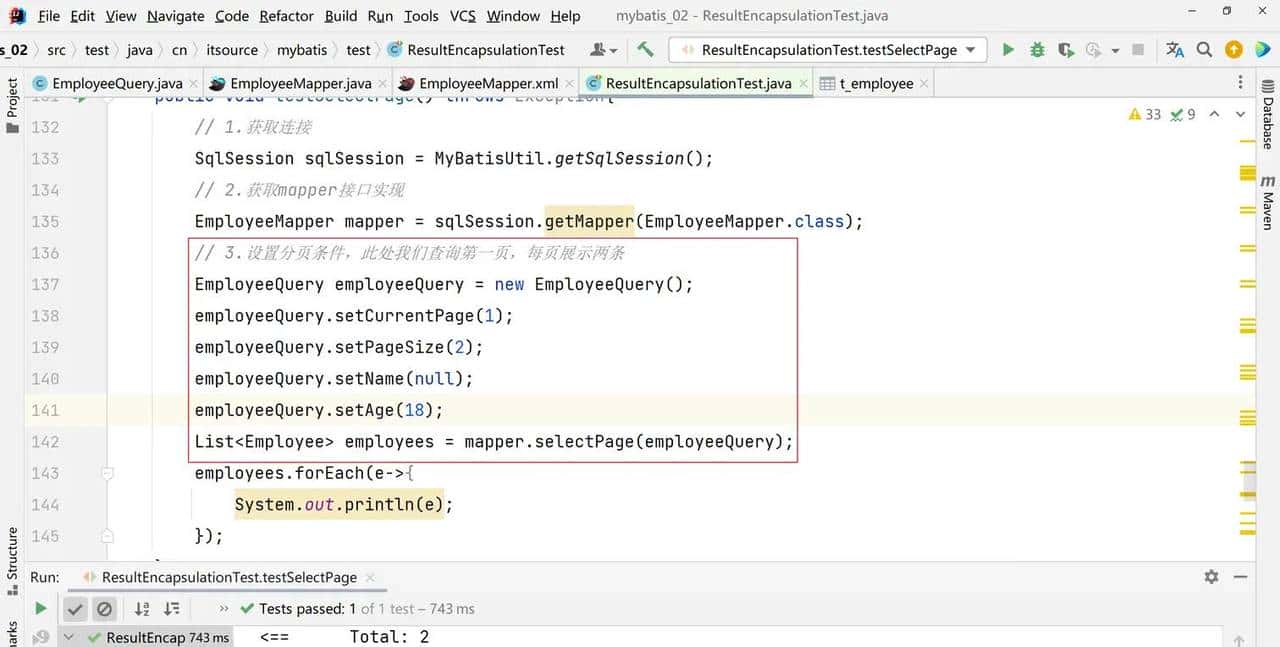
Task: Expand user account dropdown arrow
Action: [613, 50]
